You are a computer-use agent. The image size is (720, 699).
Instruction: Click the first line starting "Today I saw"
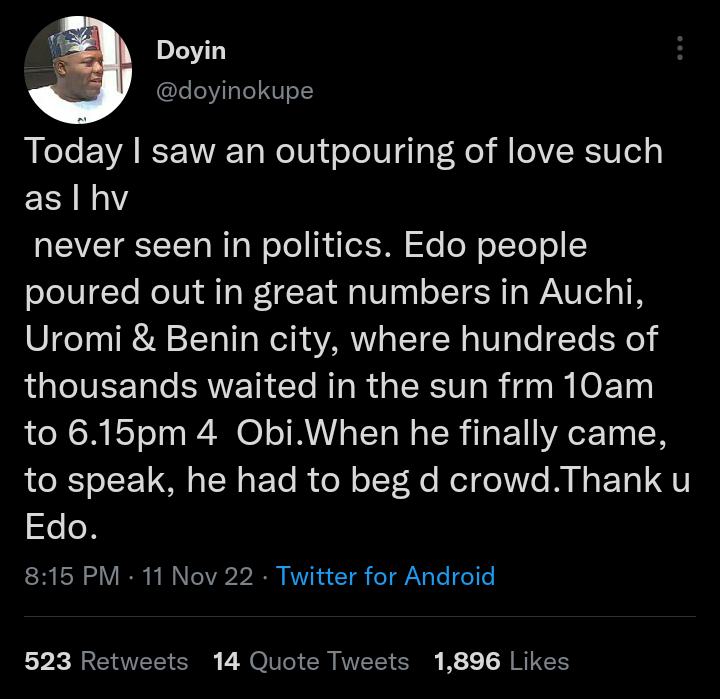[344, 152]
